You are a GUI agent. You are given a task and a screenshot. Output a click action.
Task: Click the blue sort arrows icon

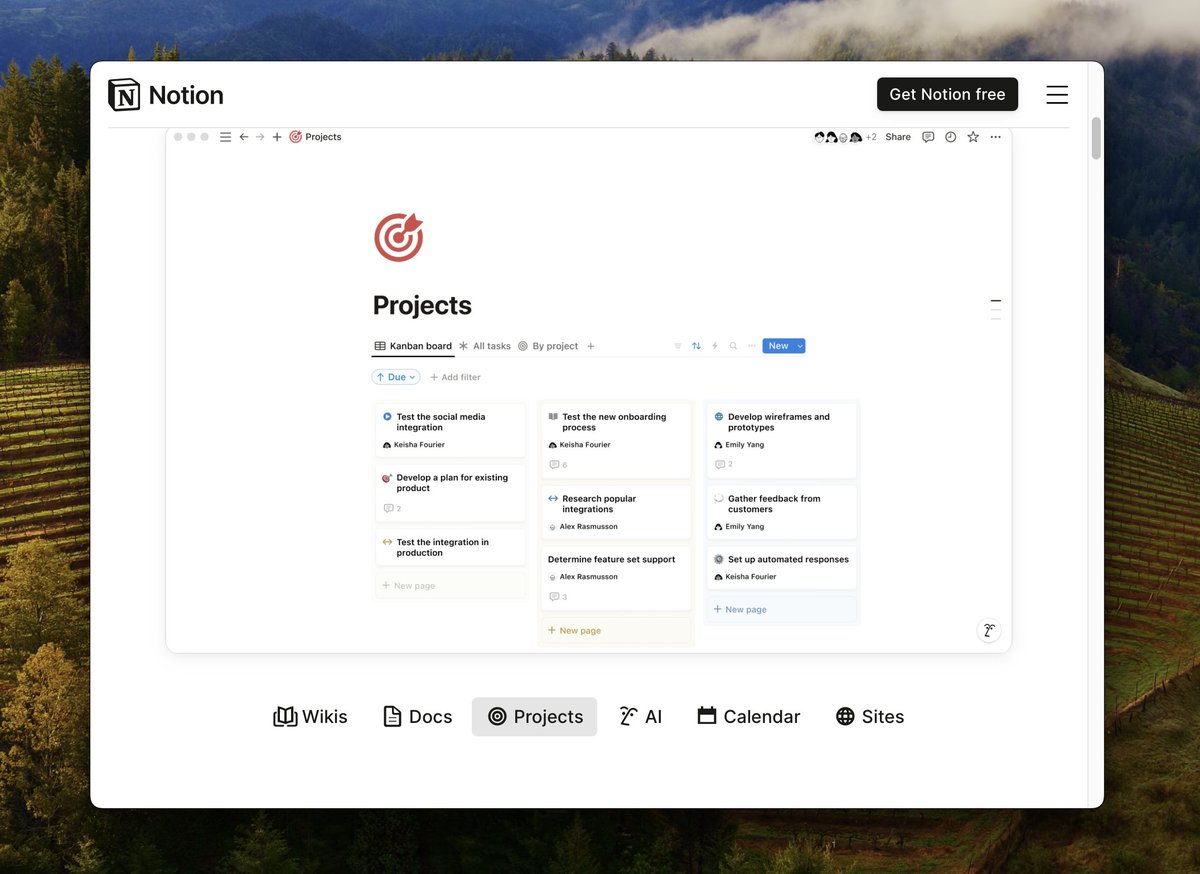[696, 346]
